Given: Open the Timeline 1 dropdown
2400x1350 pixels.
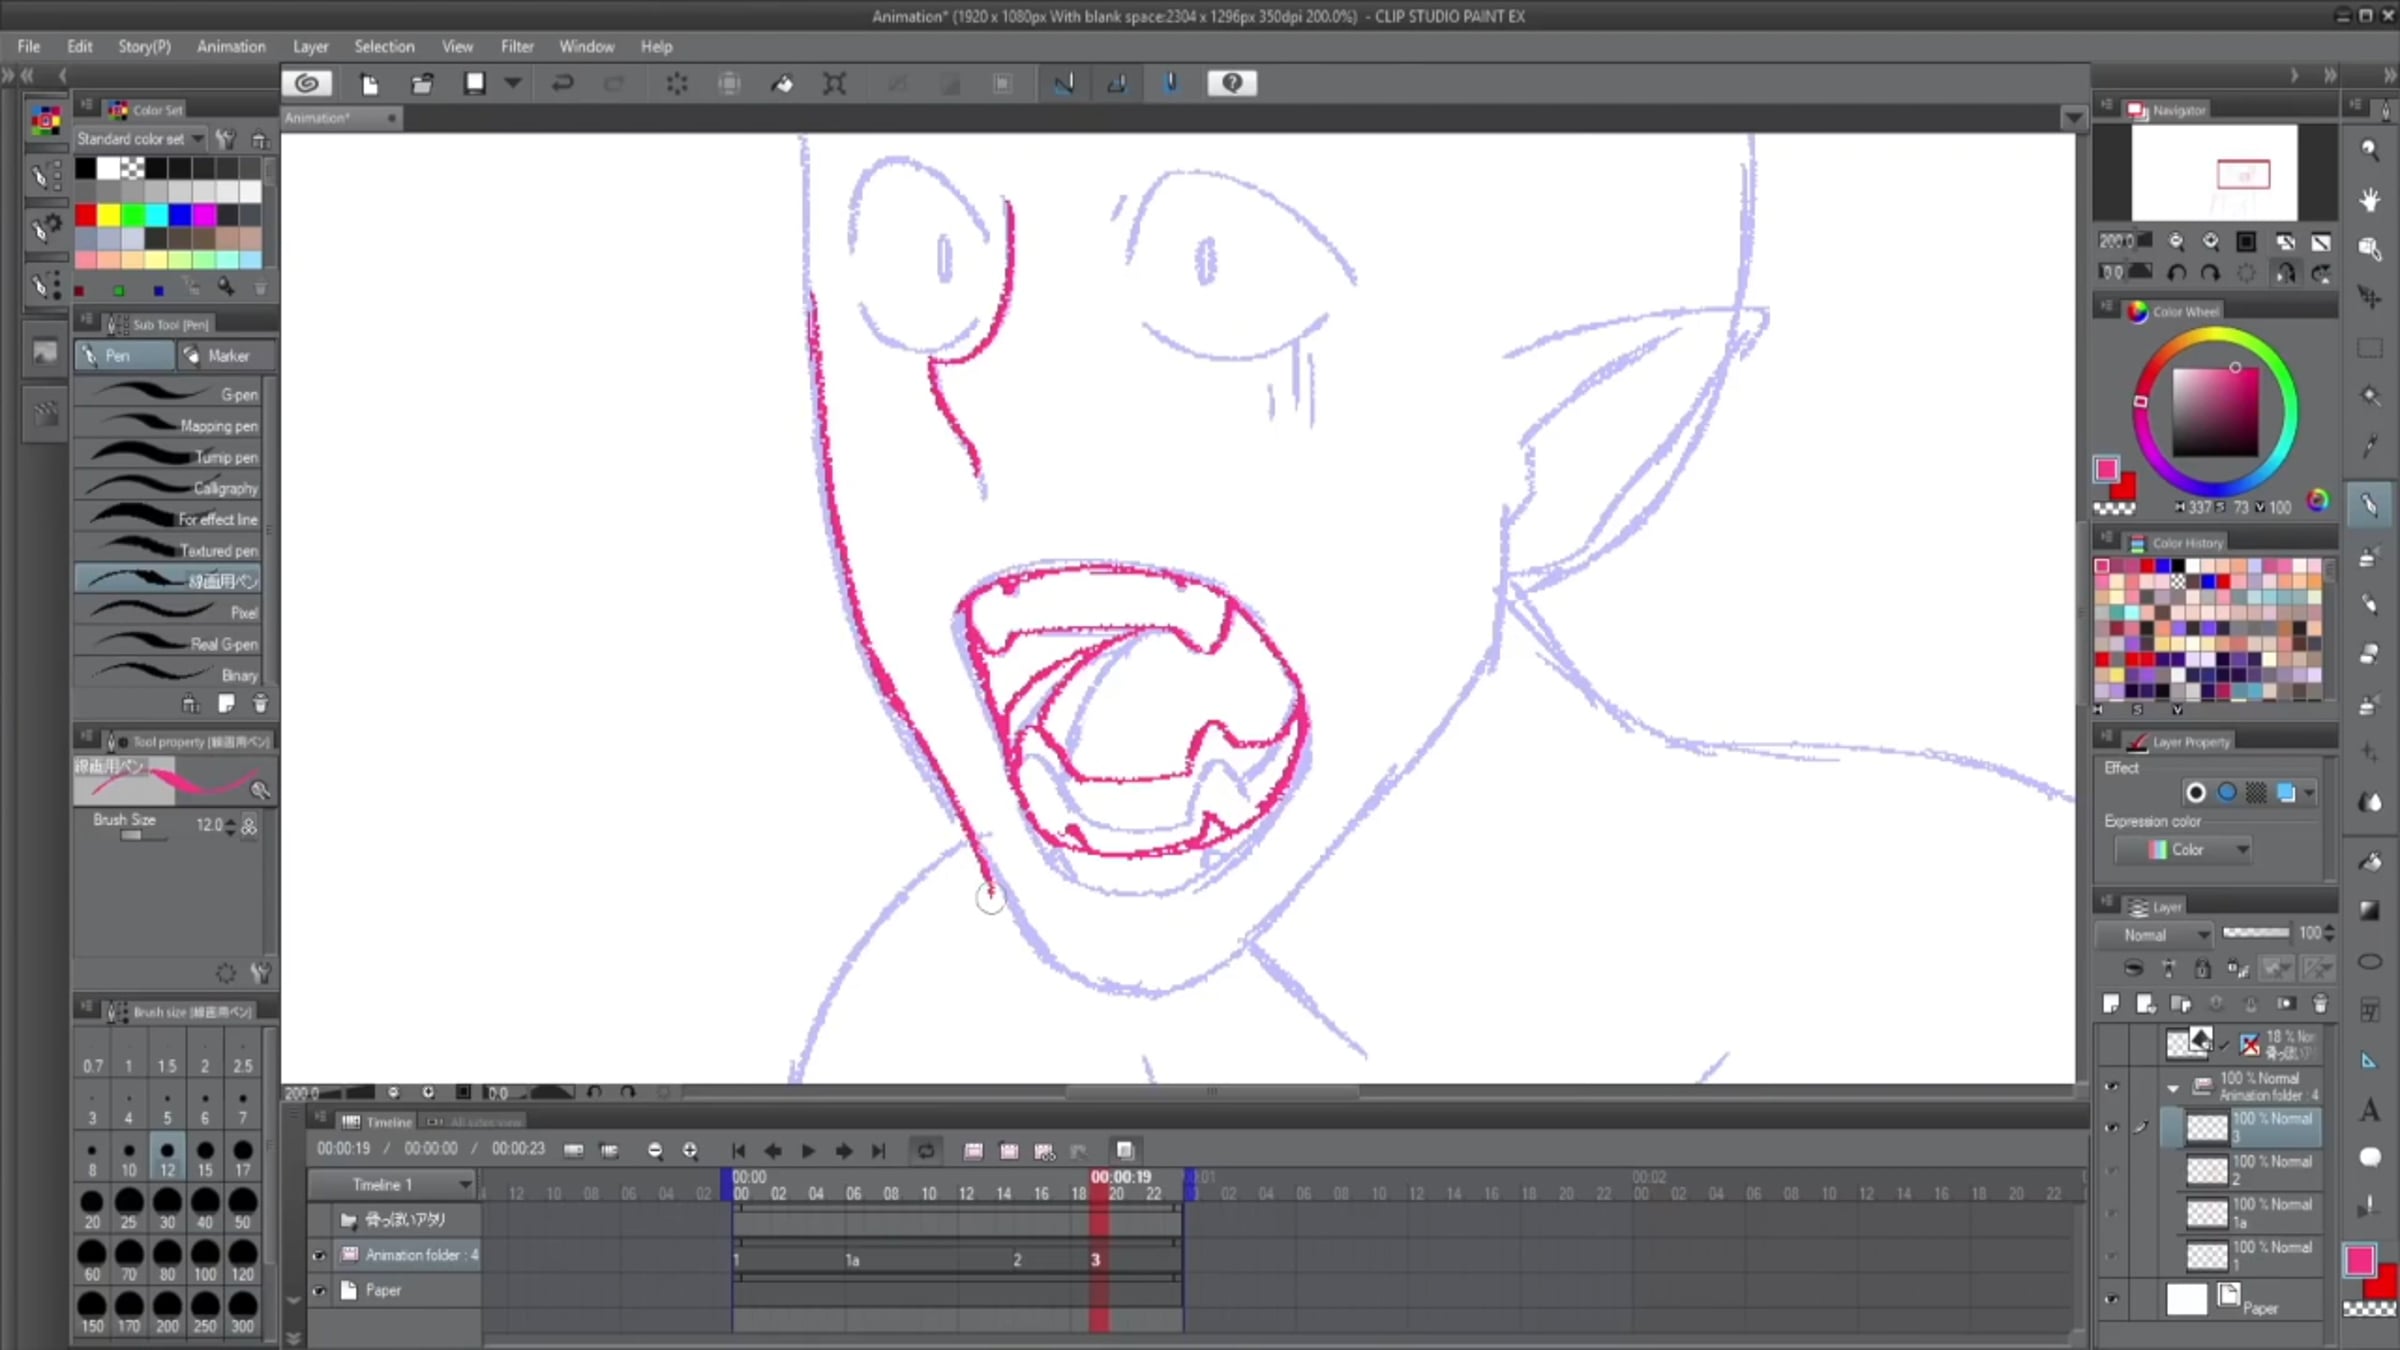Looking at the screenshot, I should click(464, 1184).
